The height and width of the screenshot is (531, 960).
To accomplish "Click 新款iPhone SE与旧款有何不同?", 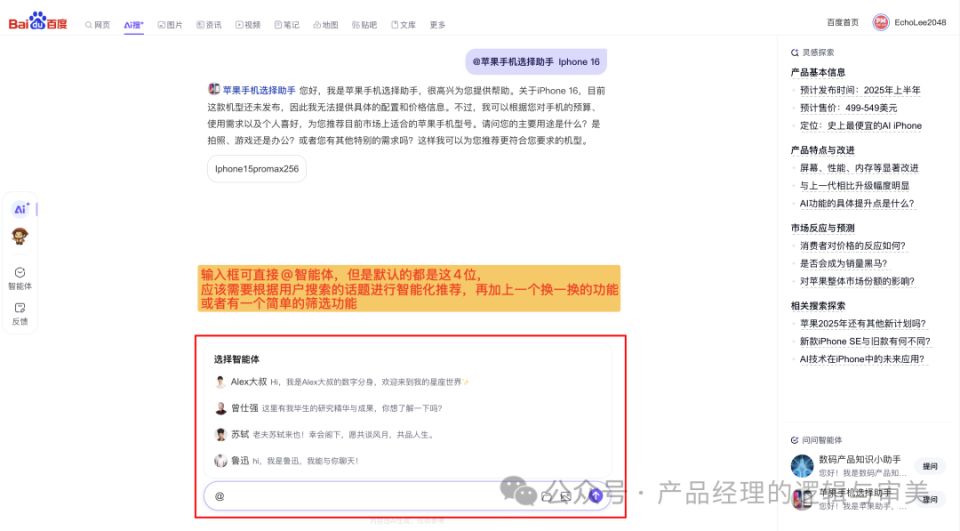I will coord(865,341).
